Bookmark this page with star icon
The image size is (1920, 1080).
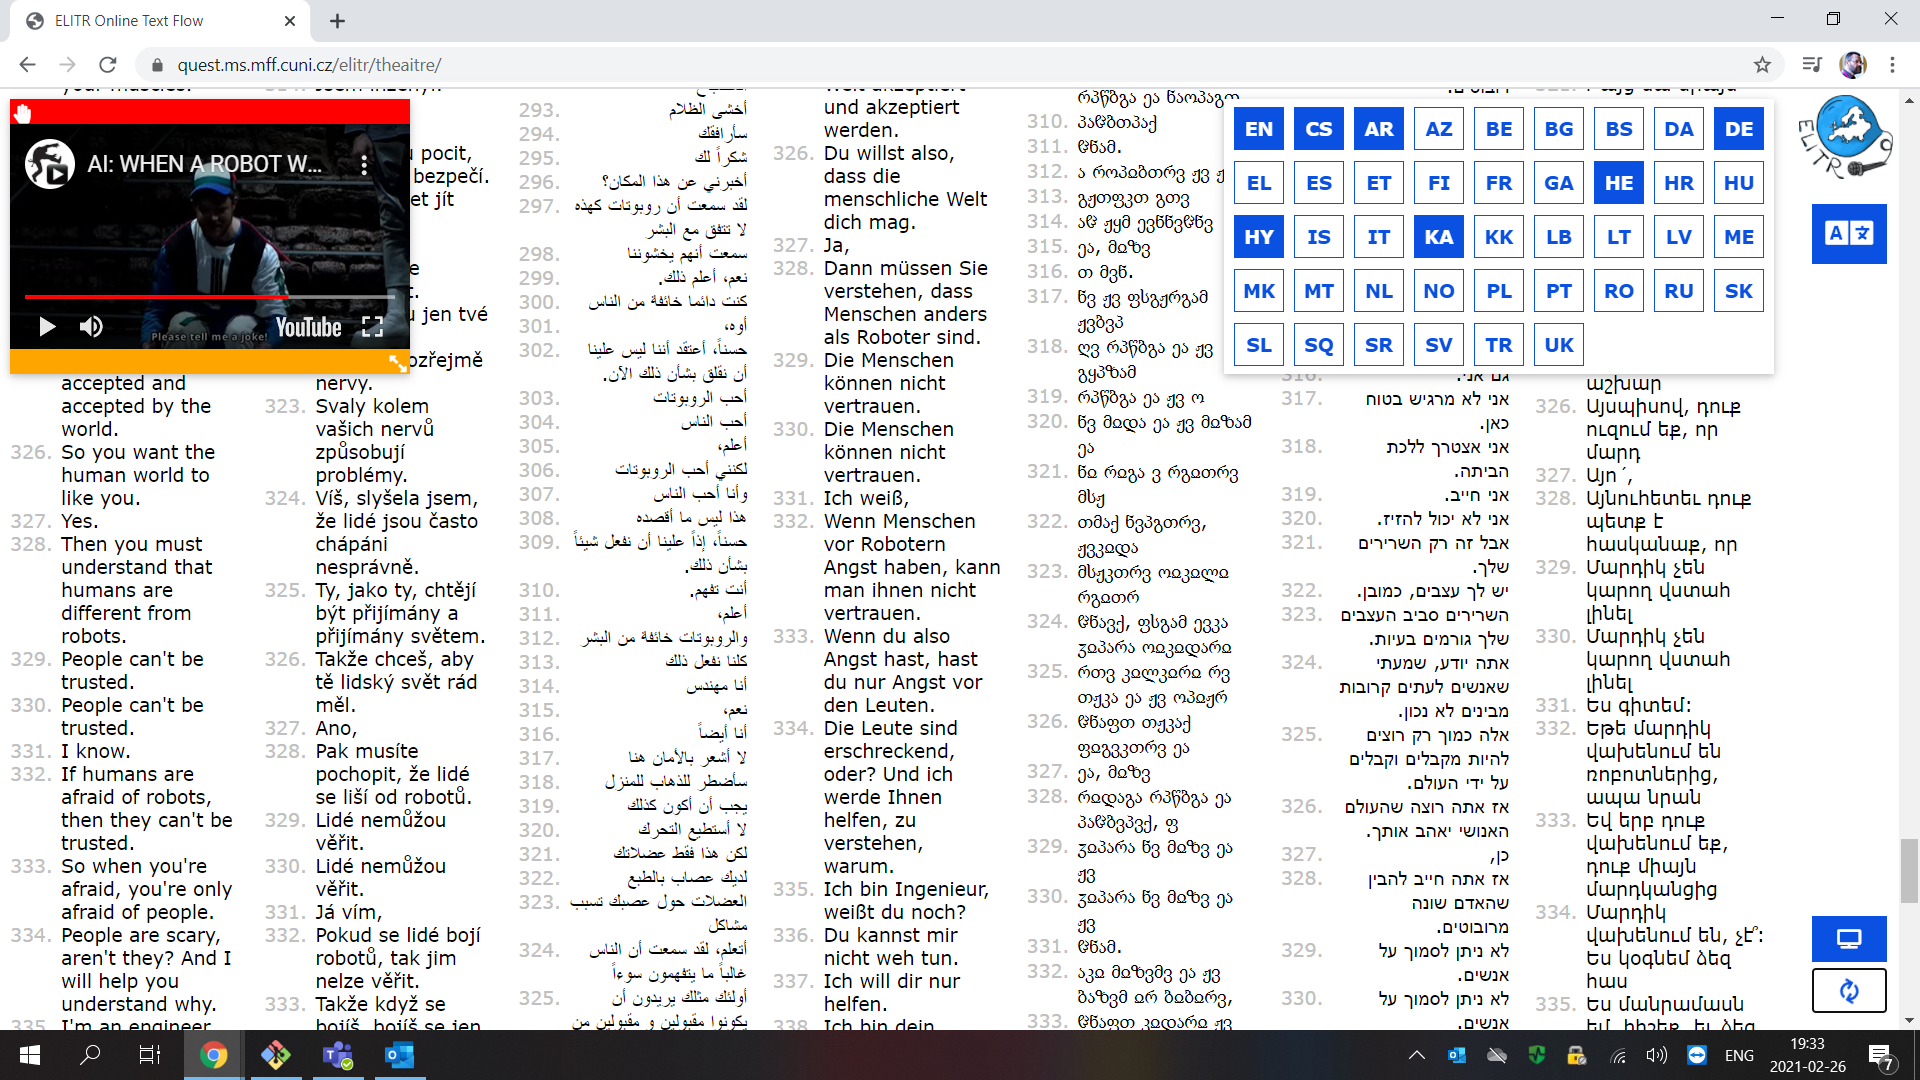[x=1762, y=65]
